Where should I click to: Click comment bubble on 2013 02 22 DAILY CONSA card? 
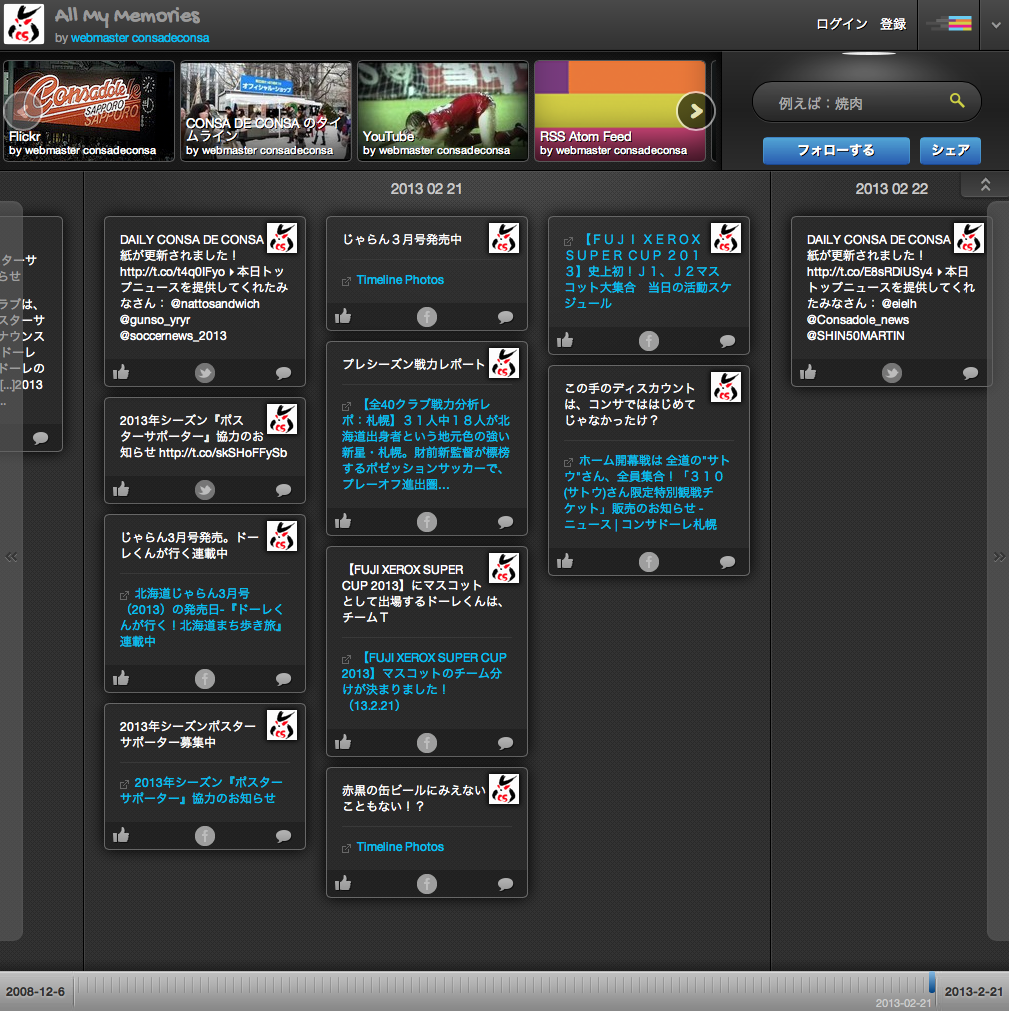(970, 373)
